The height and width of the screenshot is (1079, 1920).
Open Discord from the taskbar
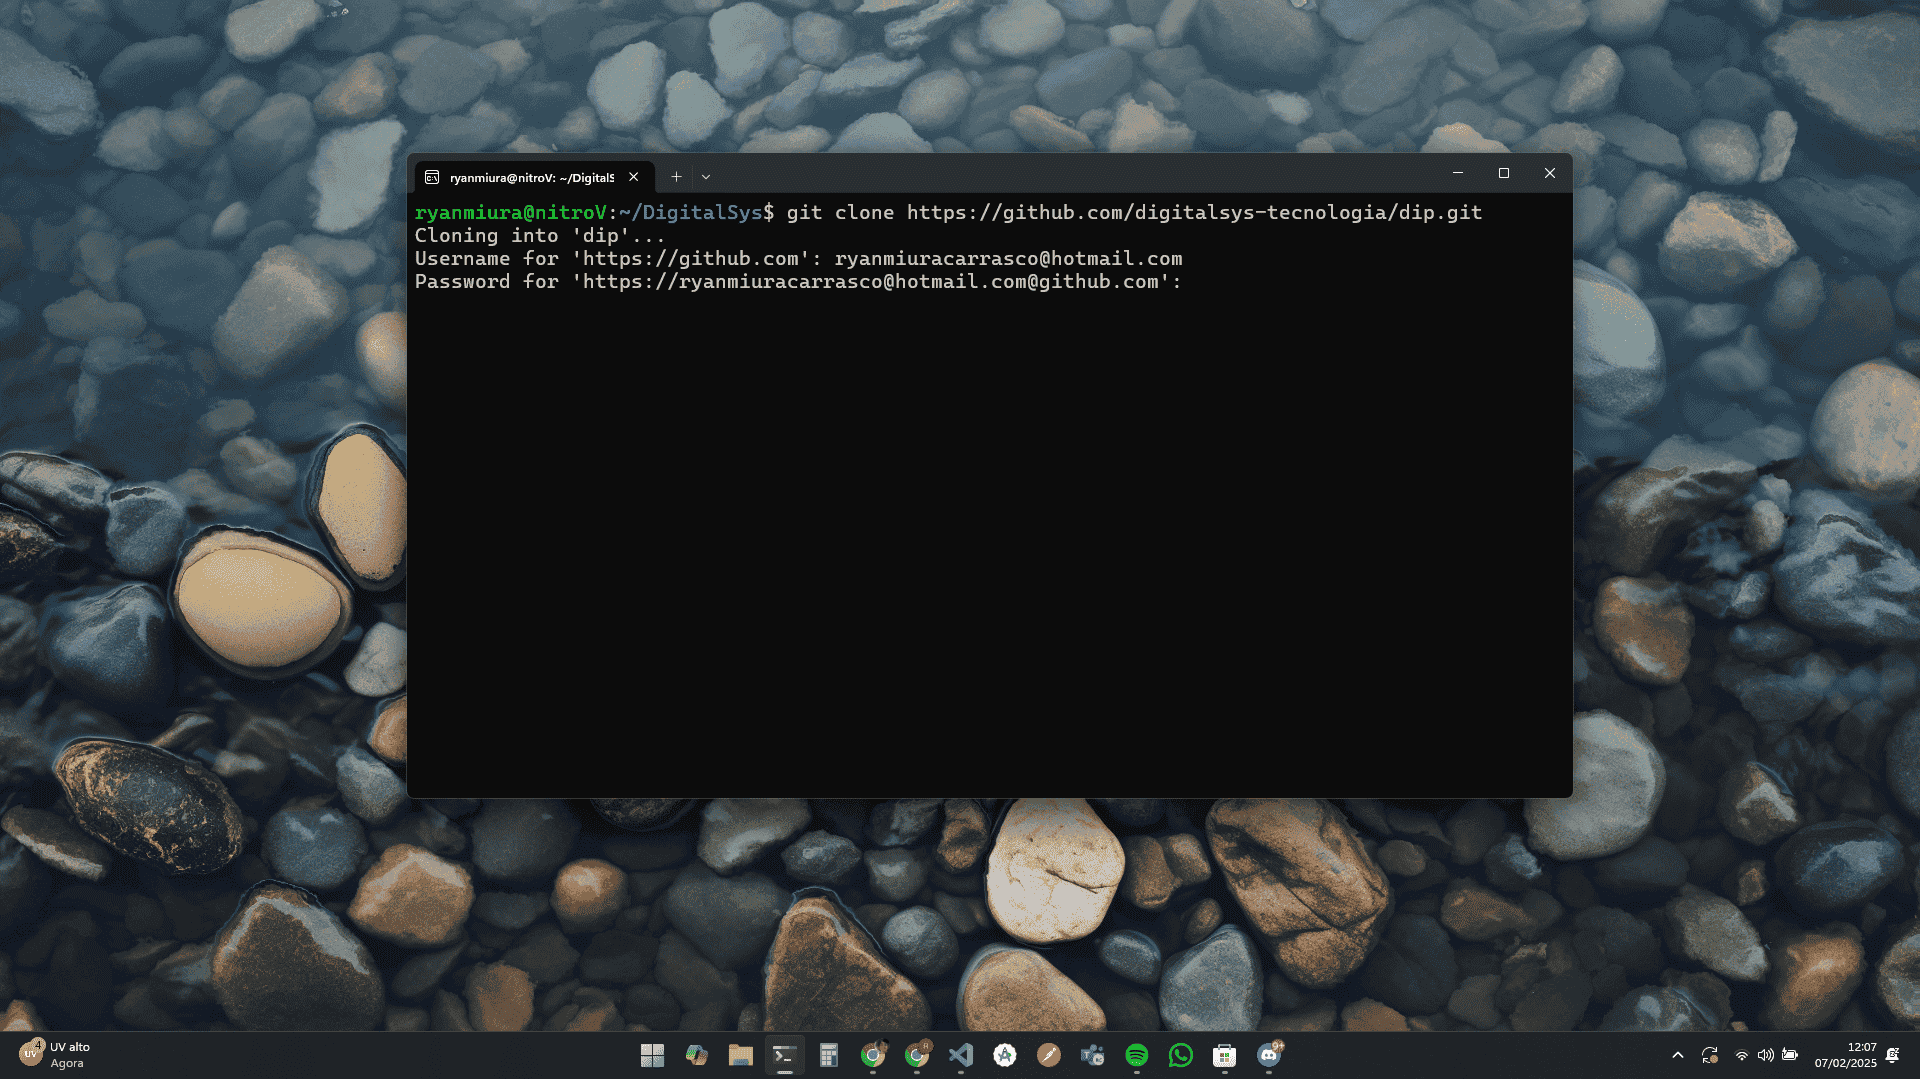point(1269,1055)
